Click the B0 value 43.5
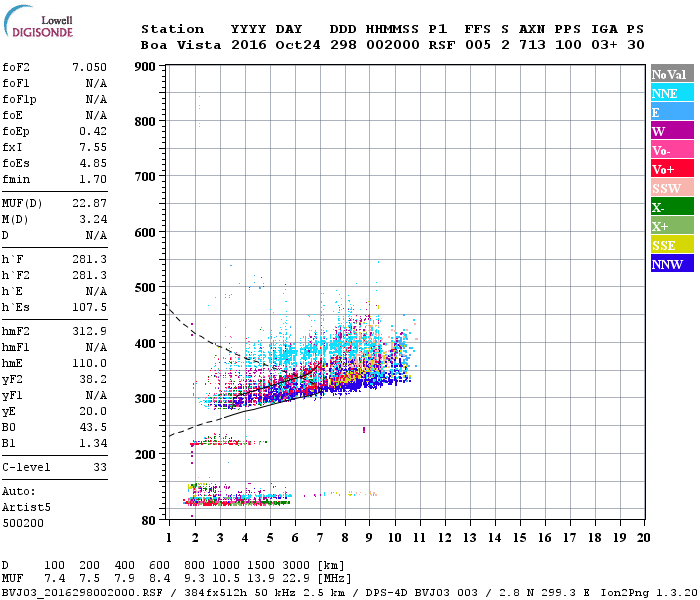700x600 pixels. [x=93, y=428]
